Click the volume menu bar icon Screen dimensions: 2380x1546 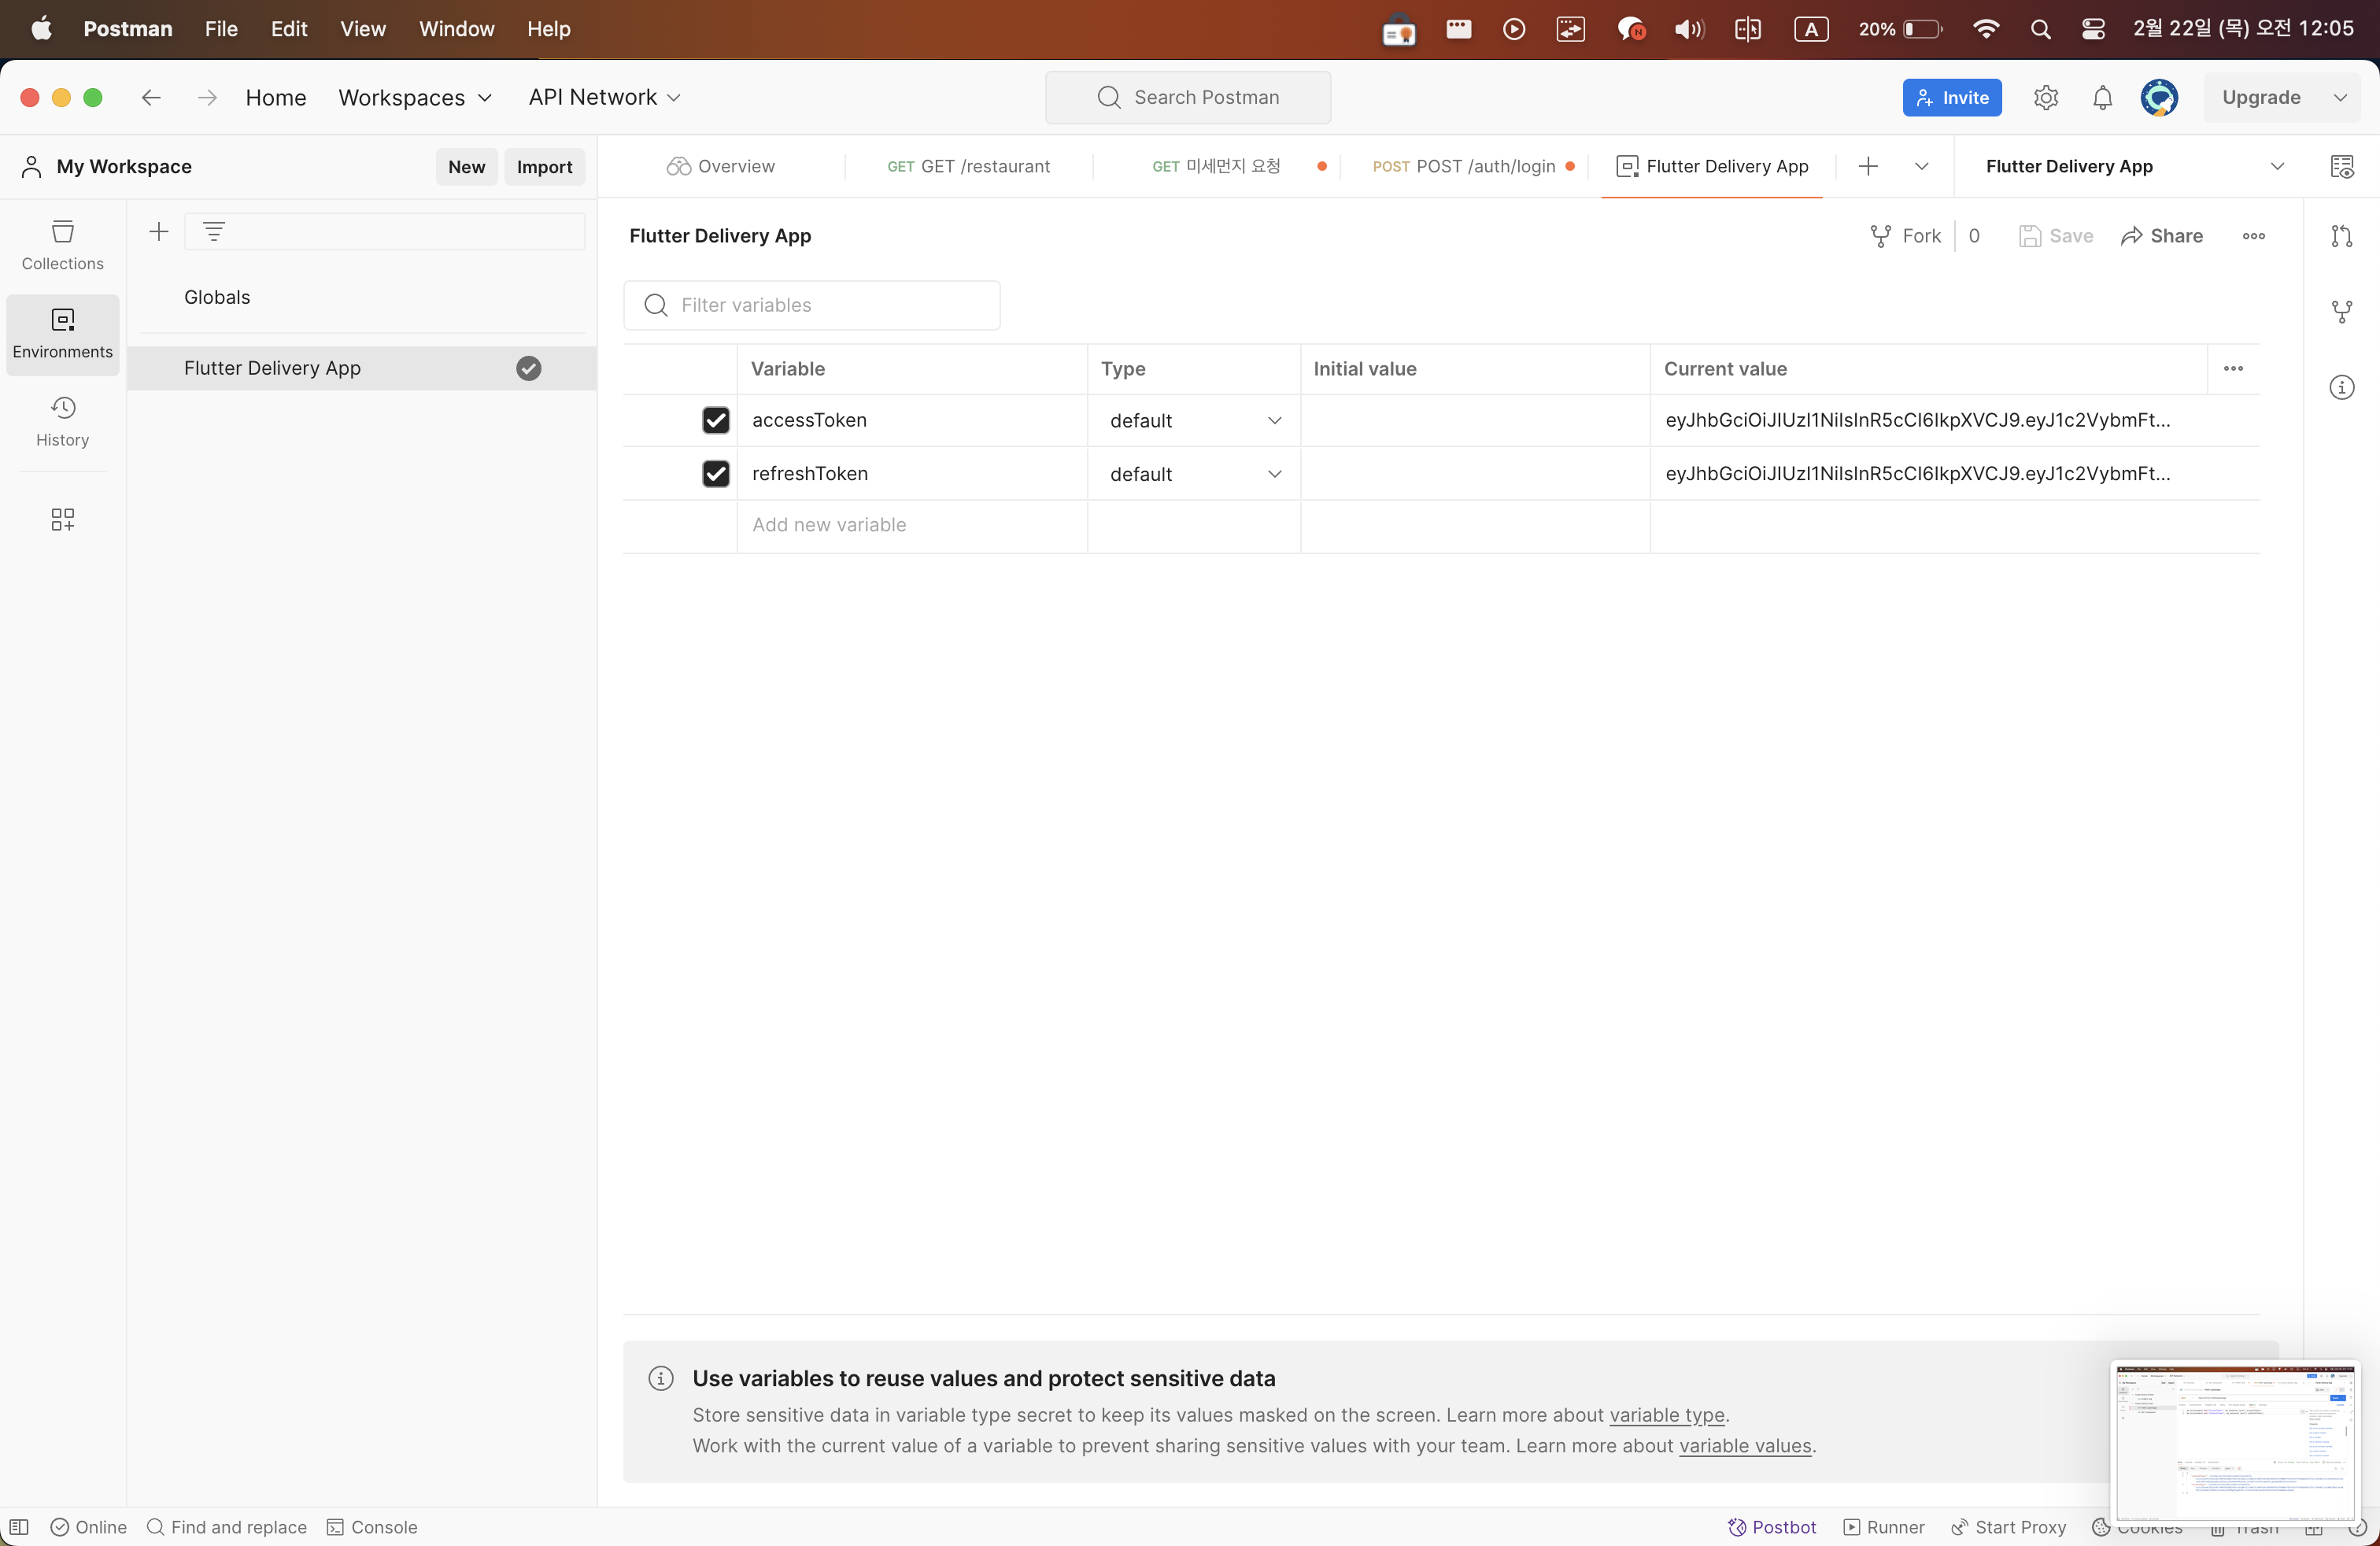(1688, 29)
